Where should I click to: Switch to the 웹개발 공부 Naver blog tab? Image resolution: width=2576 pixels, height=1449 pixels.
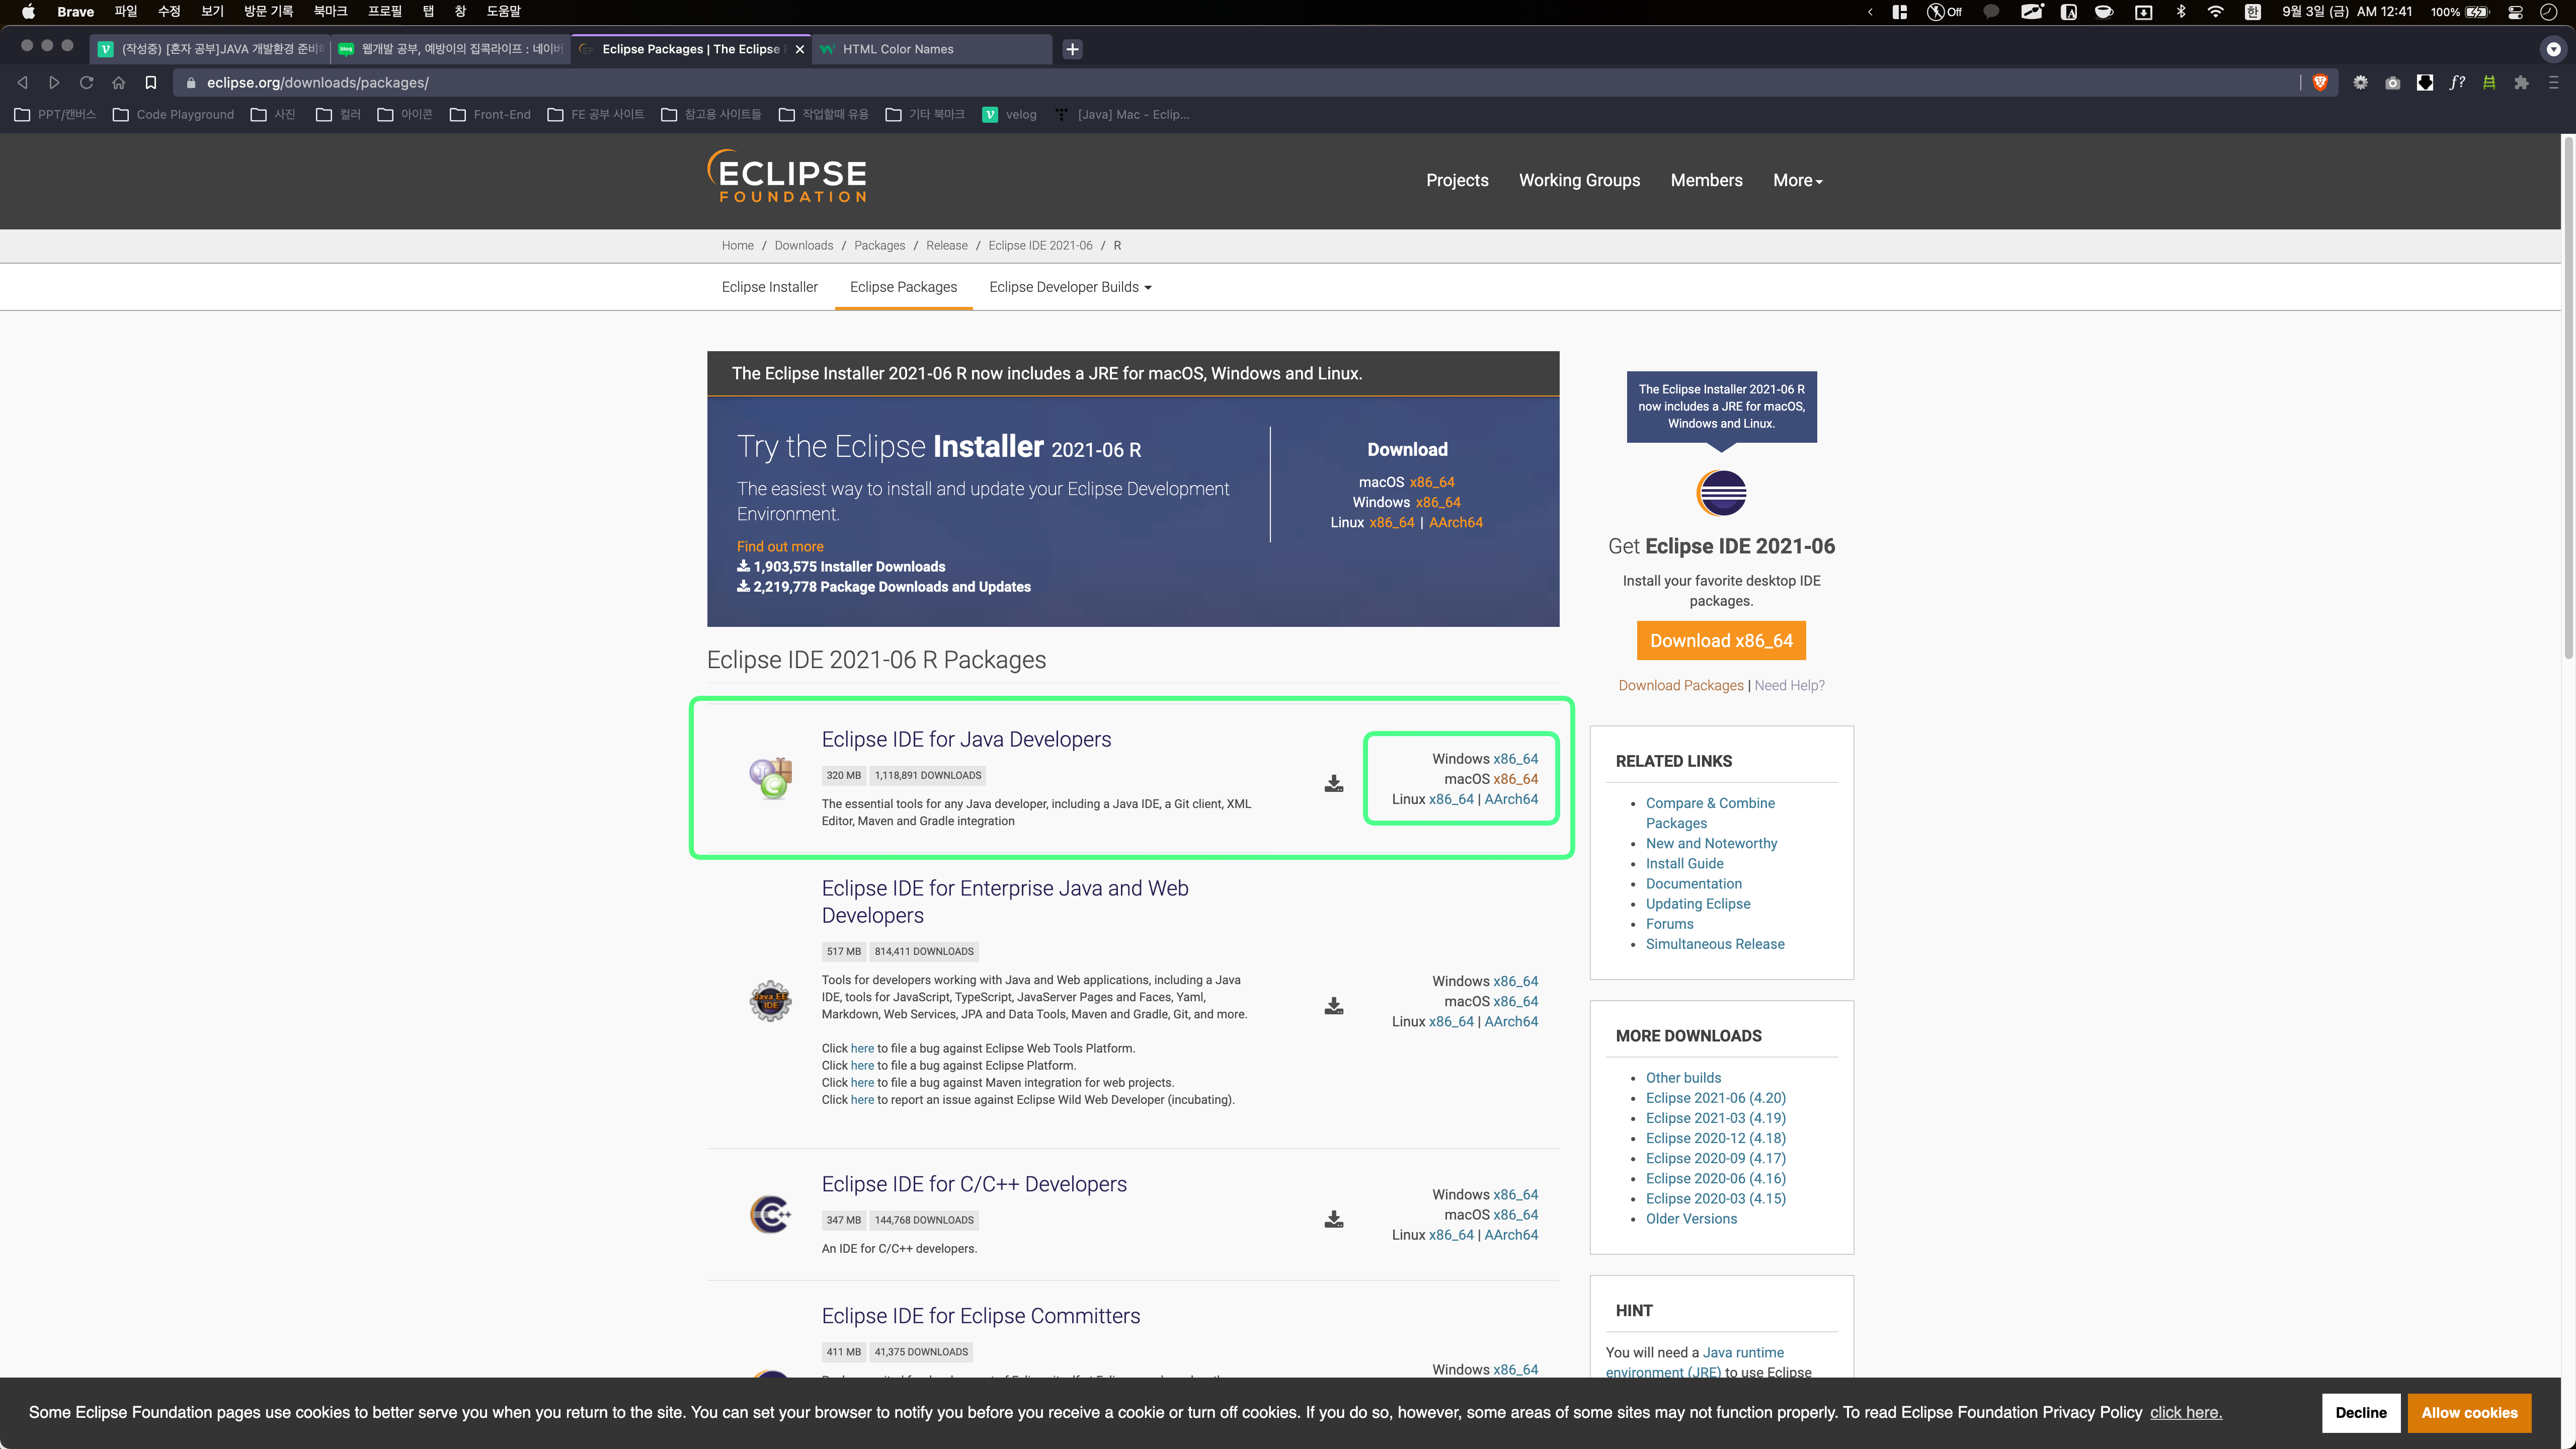[451, 49]
